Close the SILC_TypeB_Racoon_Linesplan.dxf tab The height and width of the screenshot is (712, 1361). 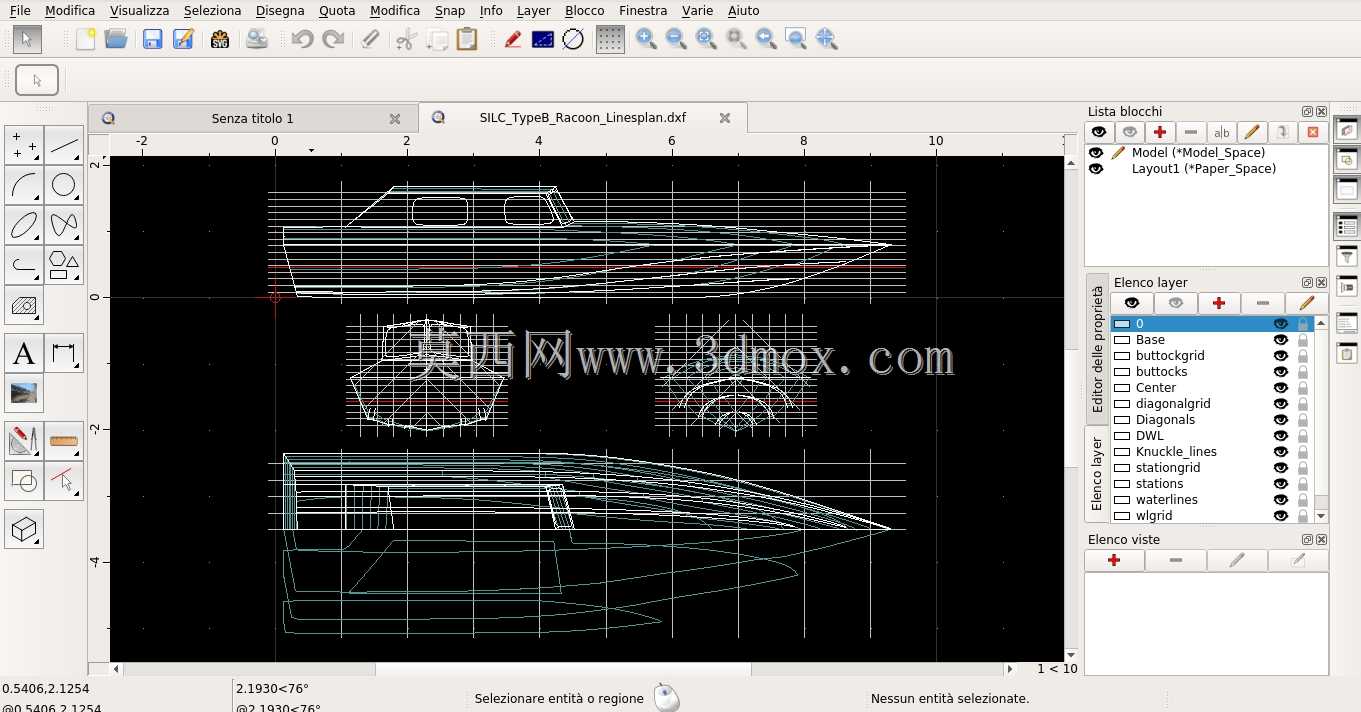(x=725, y=118)
